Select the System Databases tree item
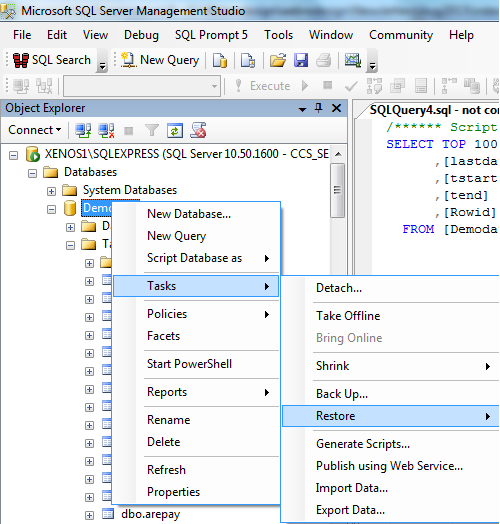The height and width of the screenshot is (524, 500). (130, 190)
